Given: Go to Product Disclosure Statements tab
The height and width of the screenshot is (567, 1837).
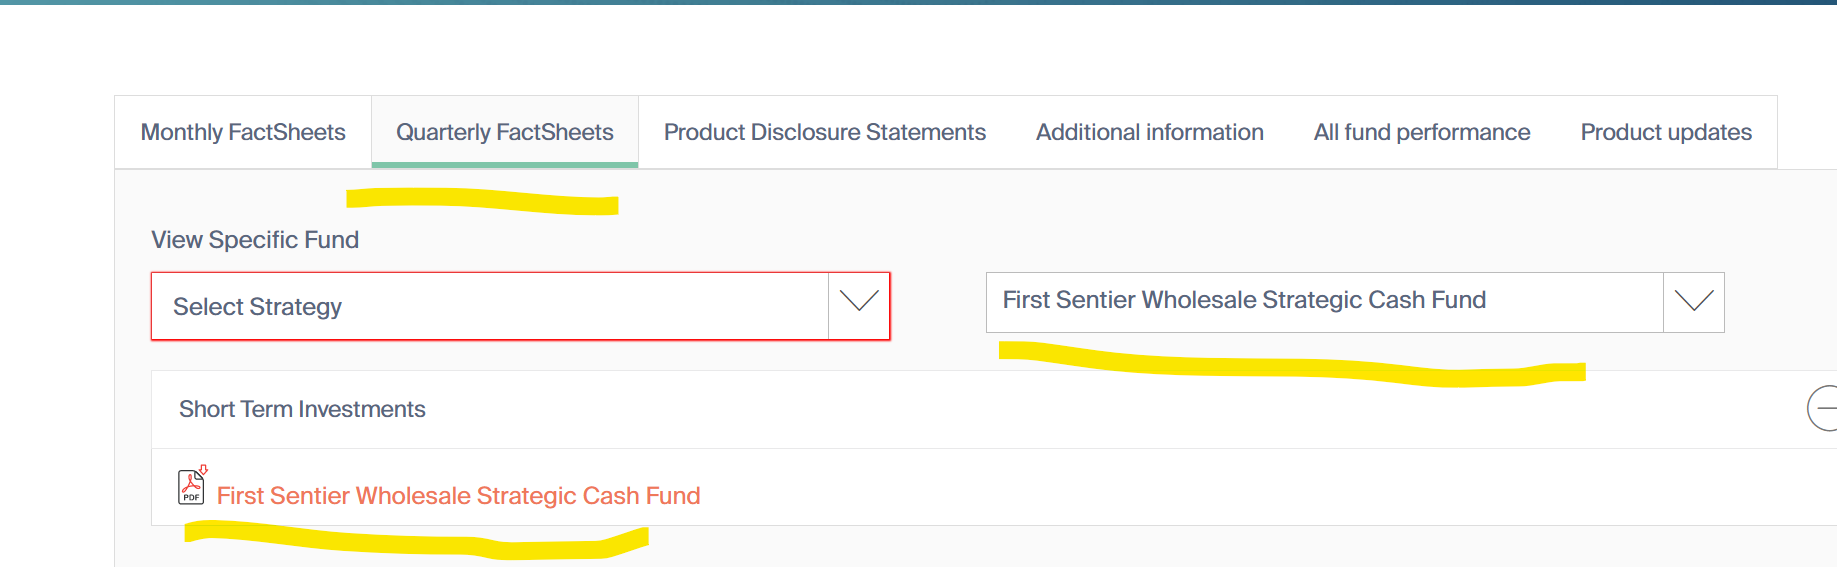Looking at the screenshot, I should tap(824, 132).
